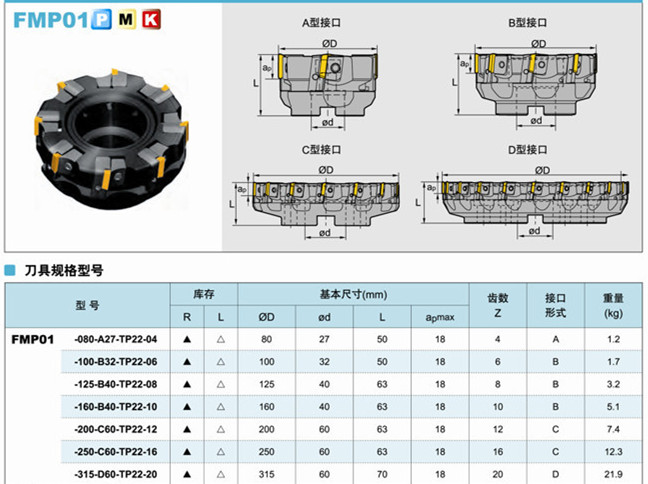
Task: Select the -200-C60-TP22-12 model row
Action: pos(116,428)
